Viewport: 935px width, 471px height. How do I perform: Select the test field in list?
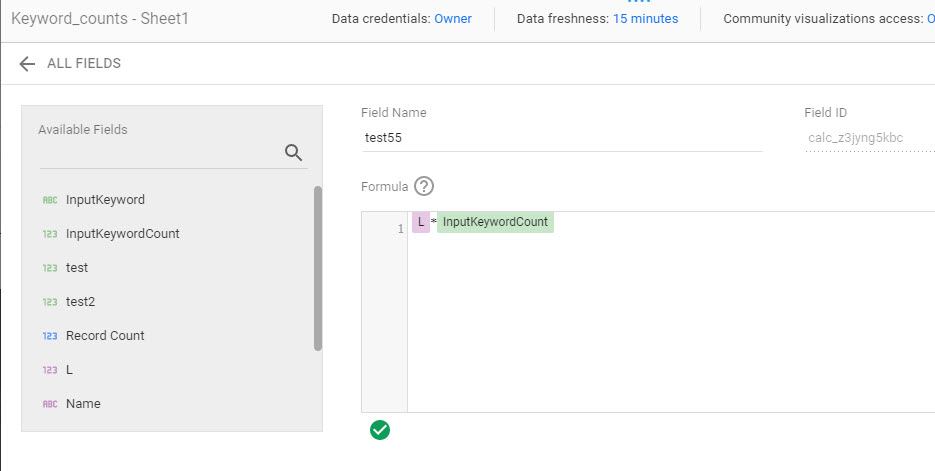[x=77, y=268]
